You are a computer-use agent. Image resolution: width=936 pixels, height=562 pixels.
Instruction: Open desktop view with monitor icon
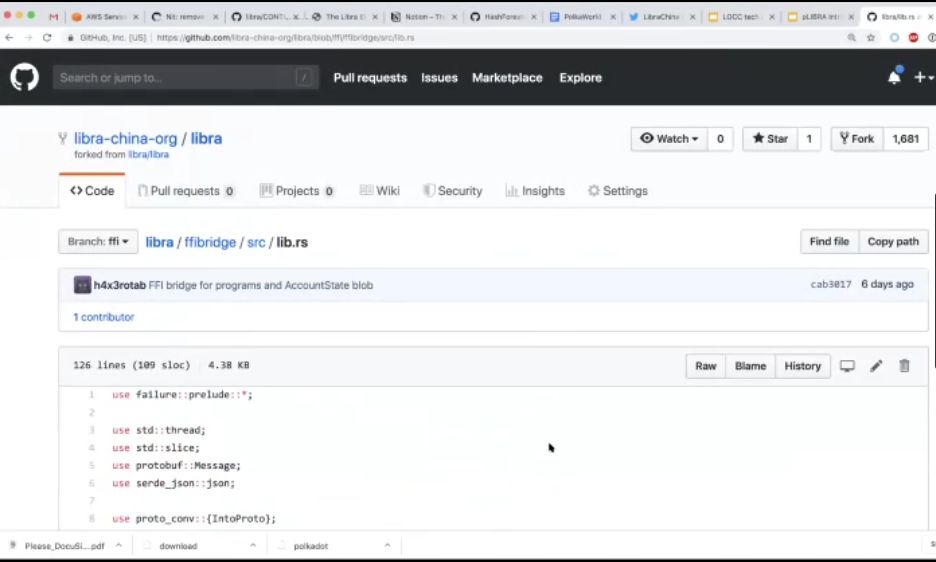coord(847,366)
